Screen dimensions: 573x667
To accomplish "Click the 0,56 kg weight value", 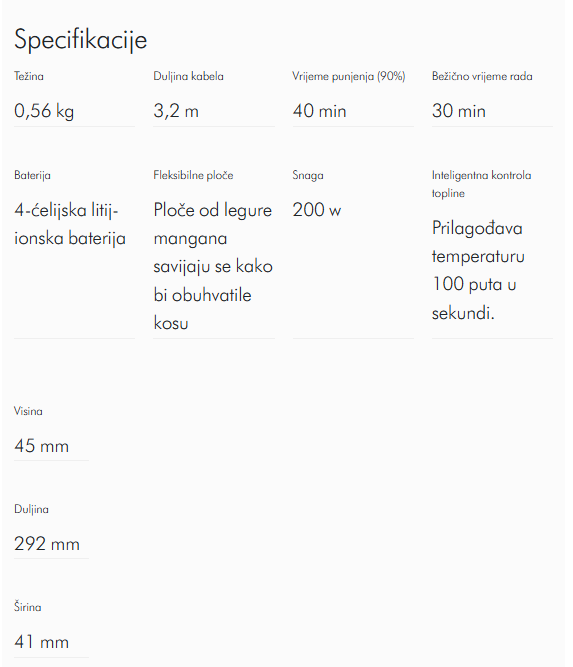I will [x=44, y=111].
